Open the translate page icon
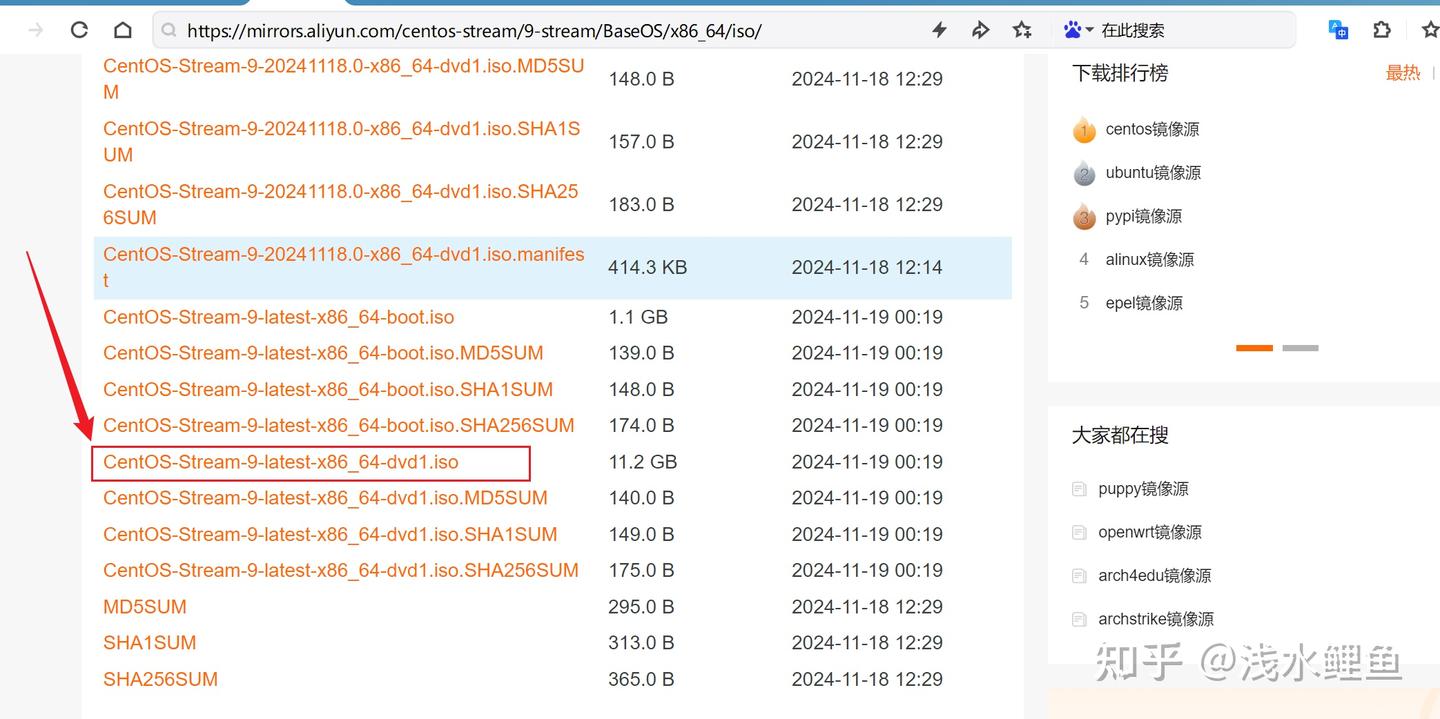The height and width of the screenshot is (719, 1440). pos(1337,29)
